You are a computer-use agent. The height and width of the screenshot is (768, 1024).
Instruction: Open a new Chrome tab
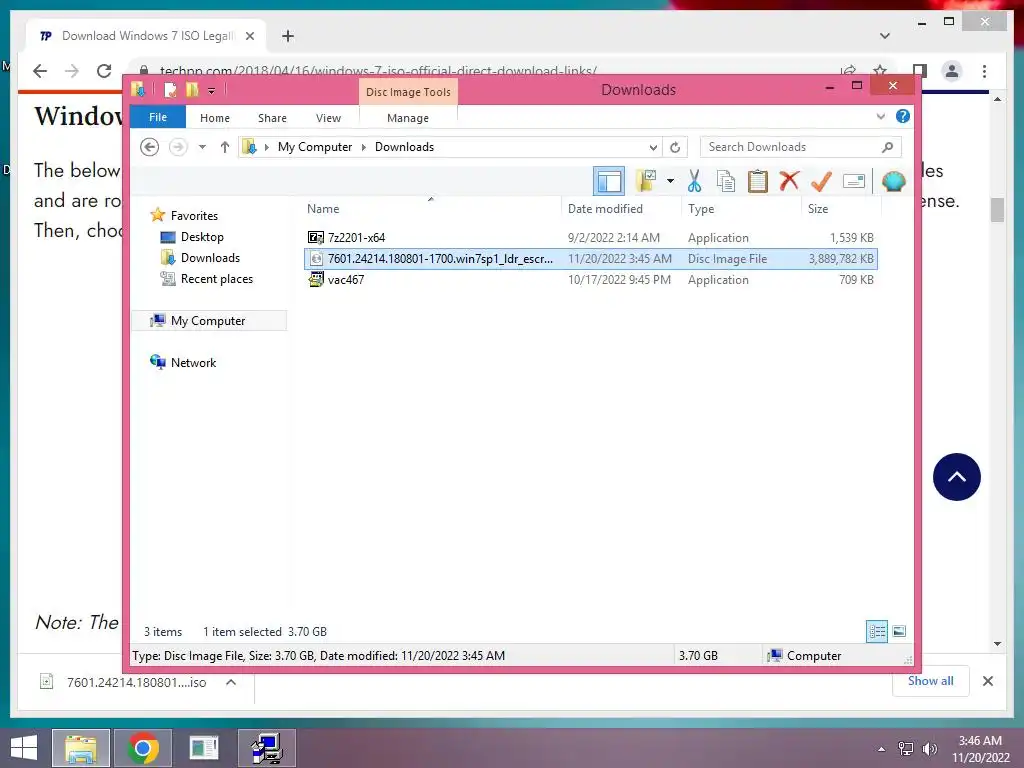point(288,36)
